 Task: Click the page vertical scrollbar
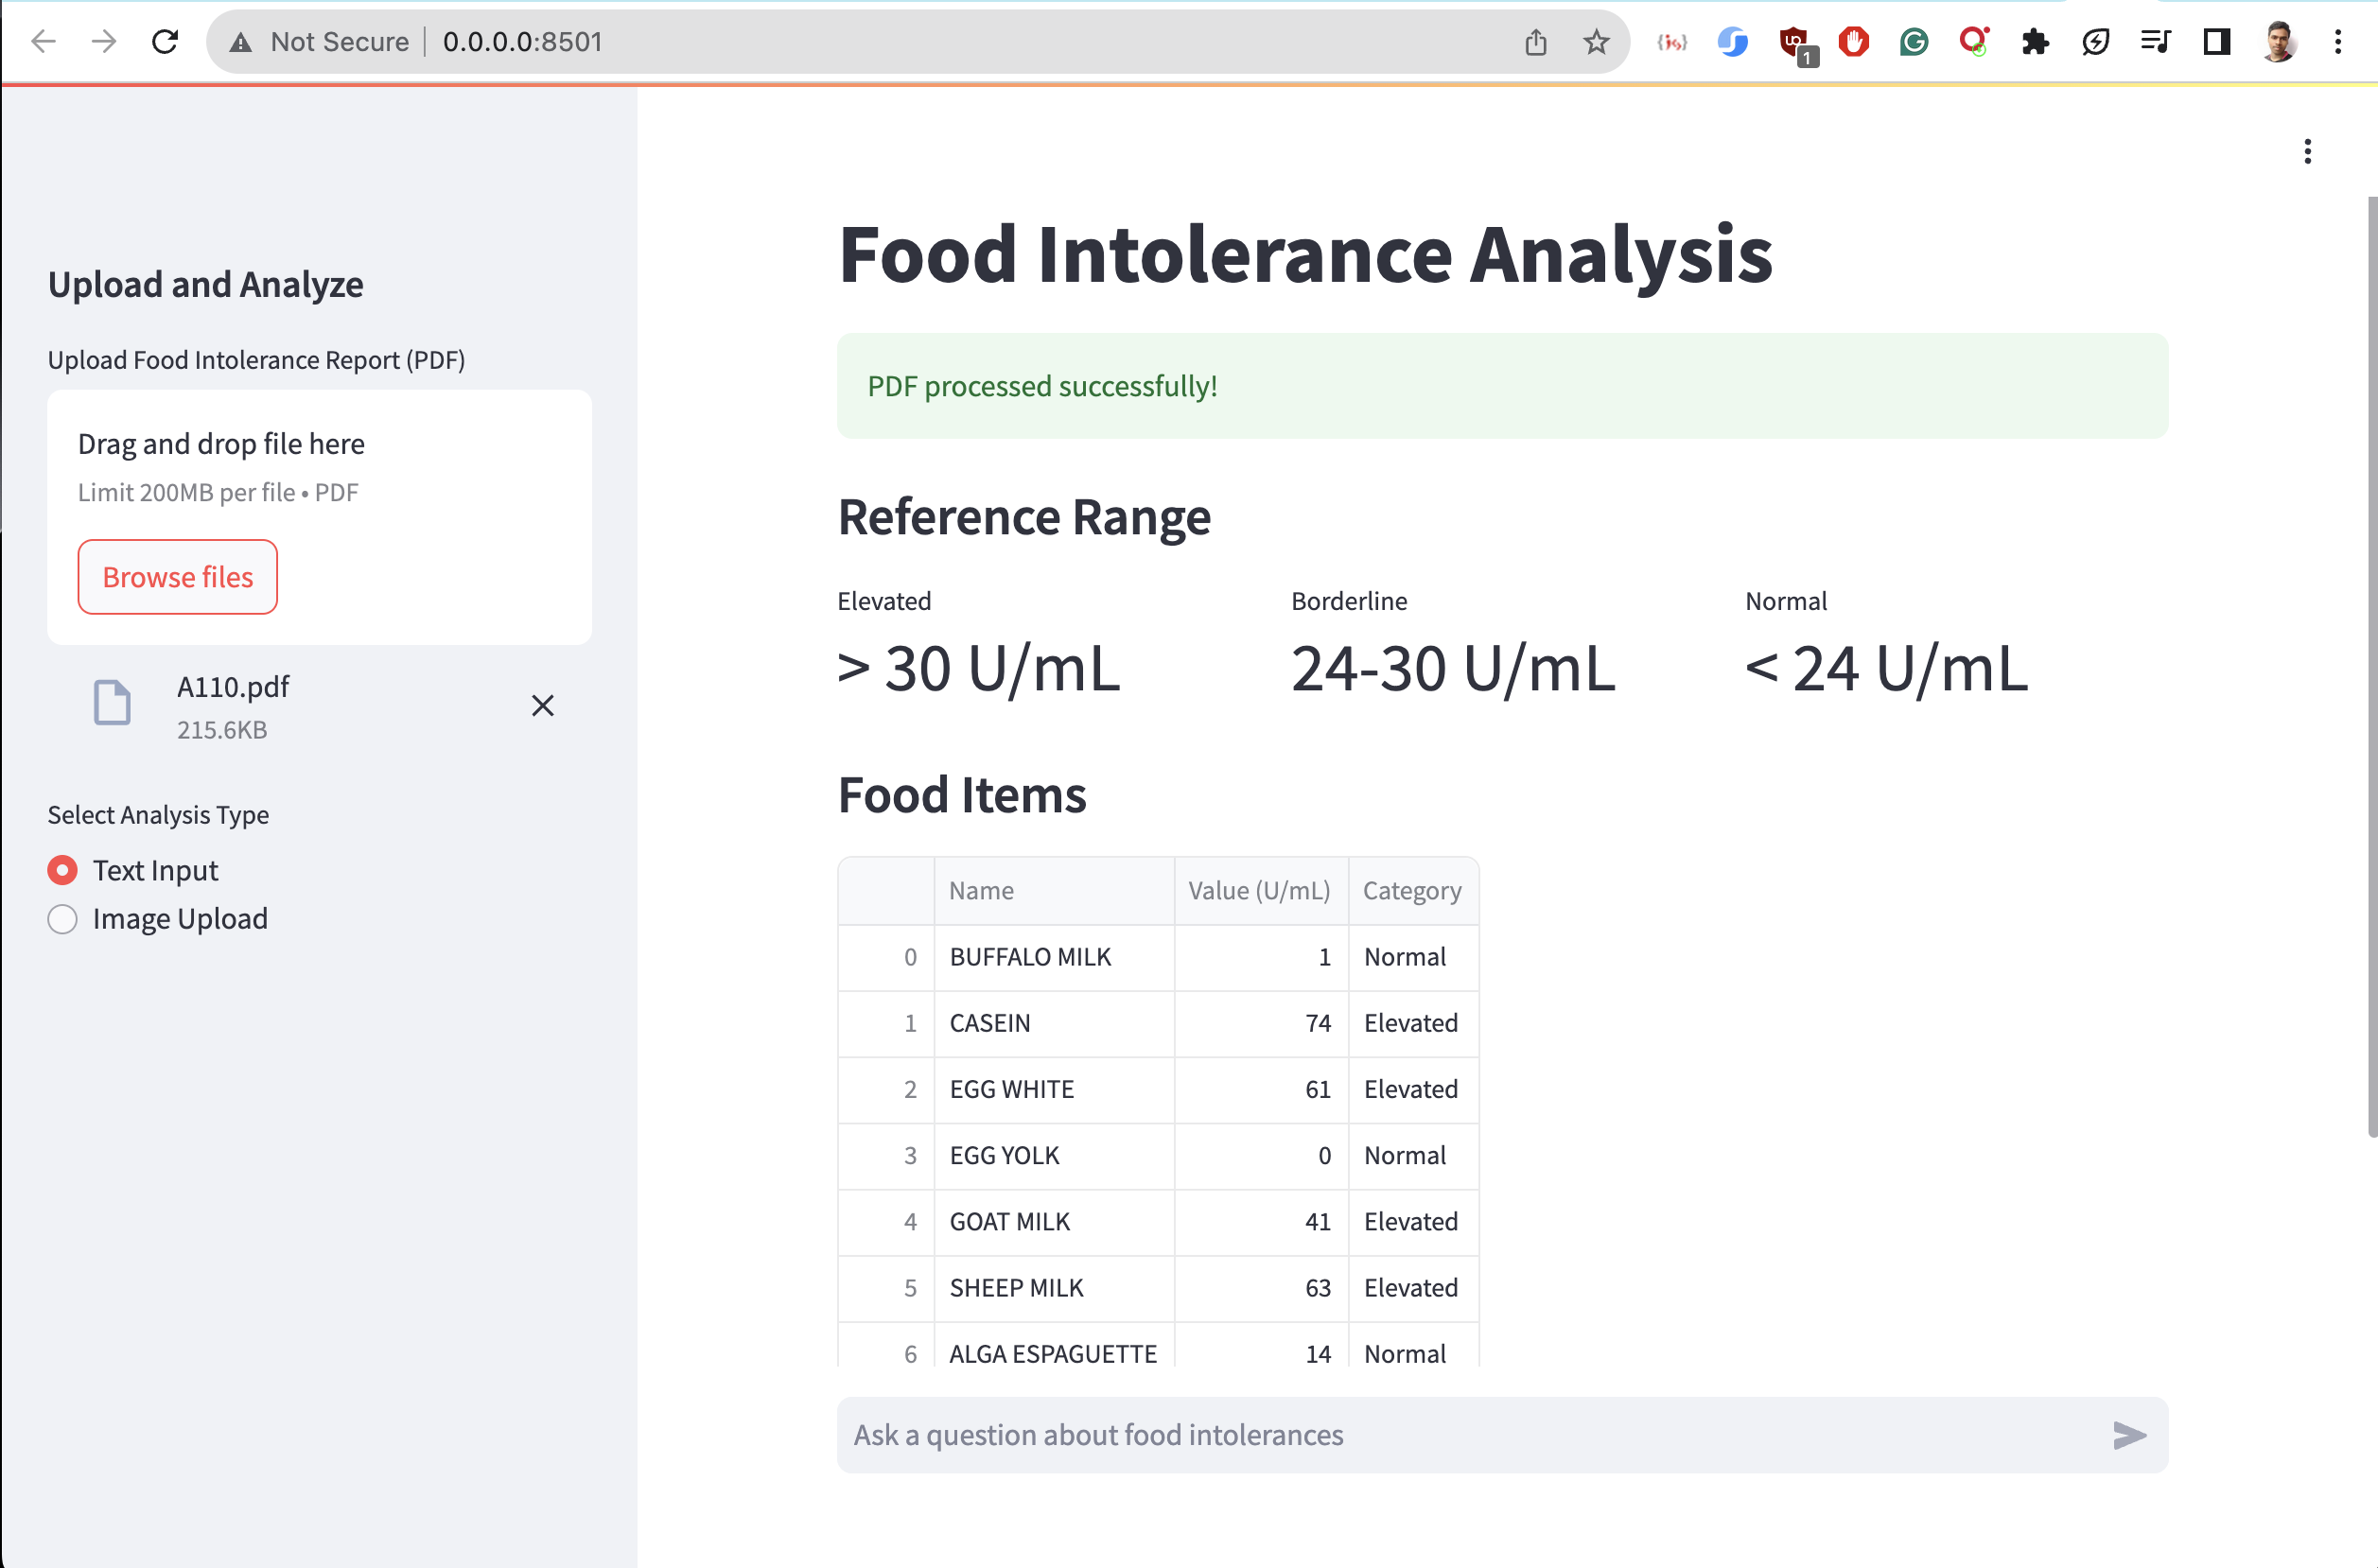2371,666
